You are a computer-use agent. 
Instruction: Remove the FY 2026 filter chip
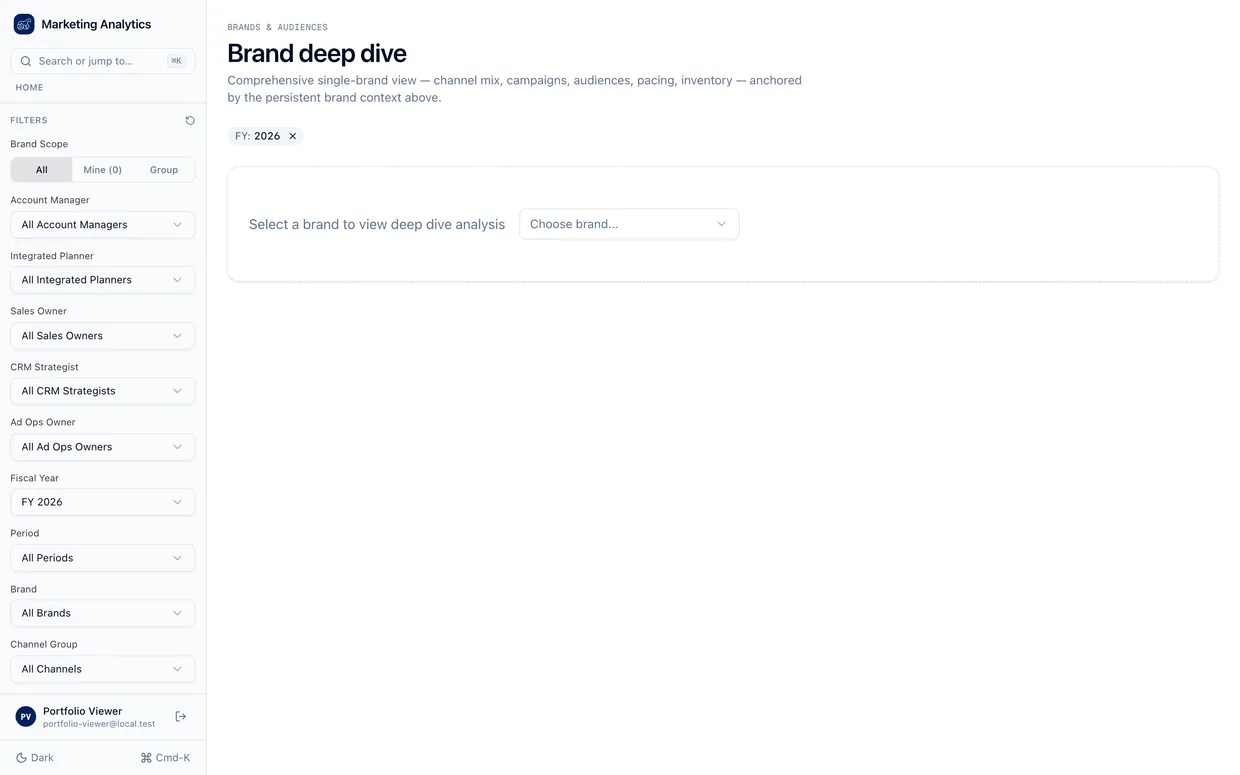pos(293,136)
